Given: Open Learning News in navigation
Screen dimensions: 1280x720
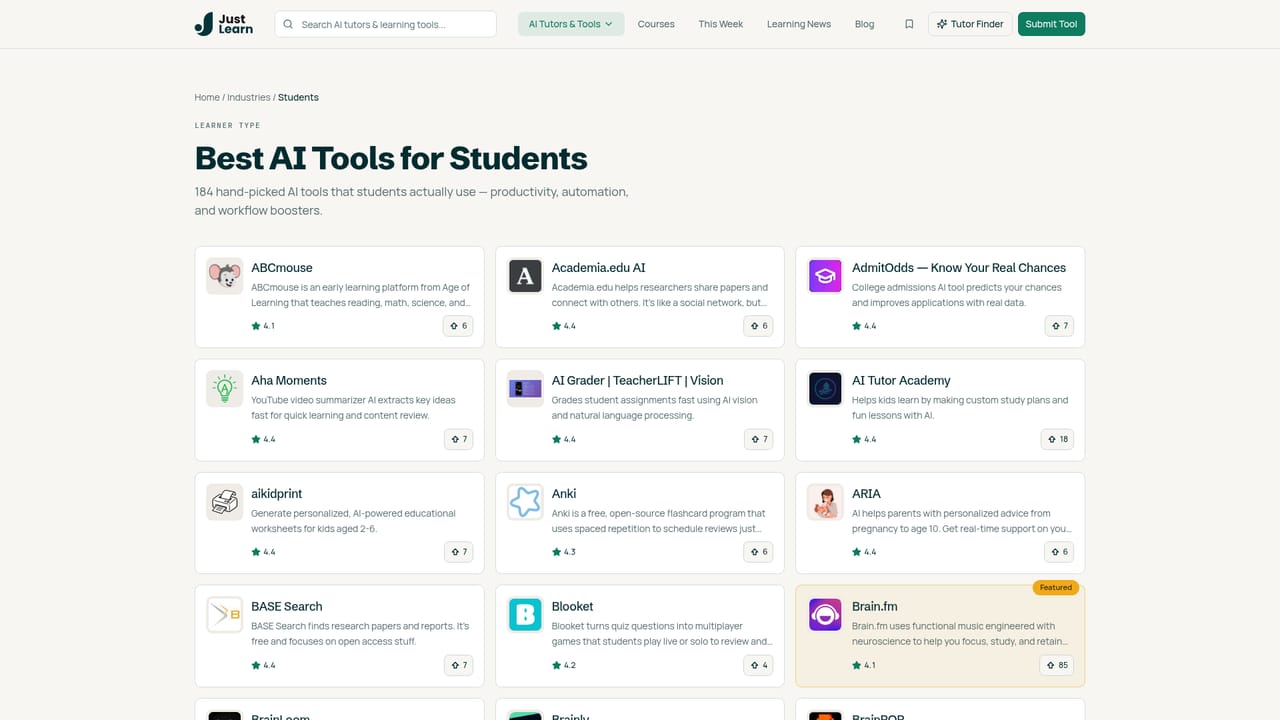Looking at the screenshot, I should click(x=799, y=24).
